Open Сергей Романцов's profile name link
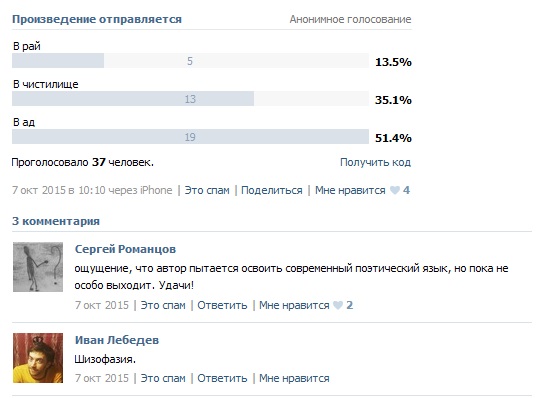Viewport: 543px width, 398px height. coord(125,249)
